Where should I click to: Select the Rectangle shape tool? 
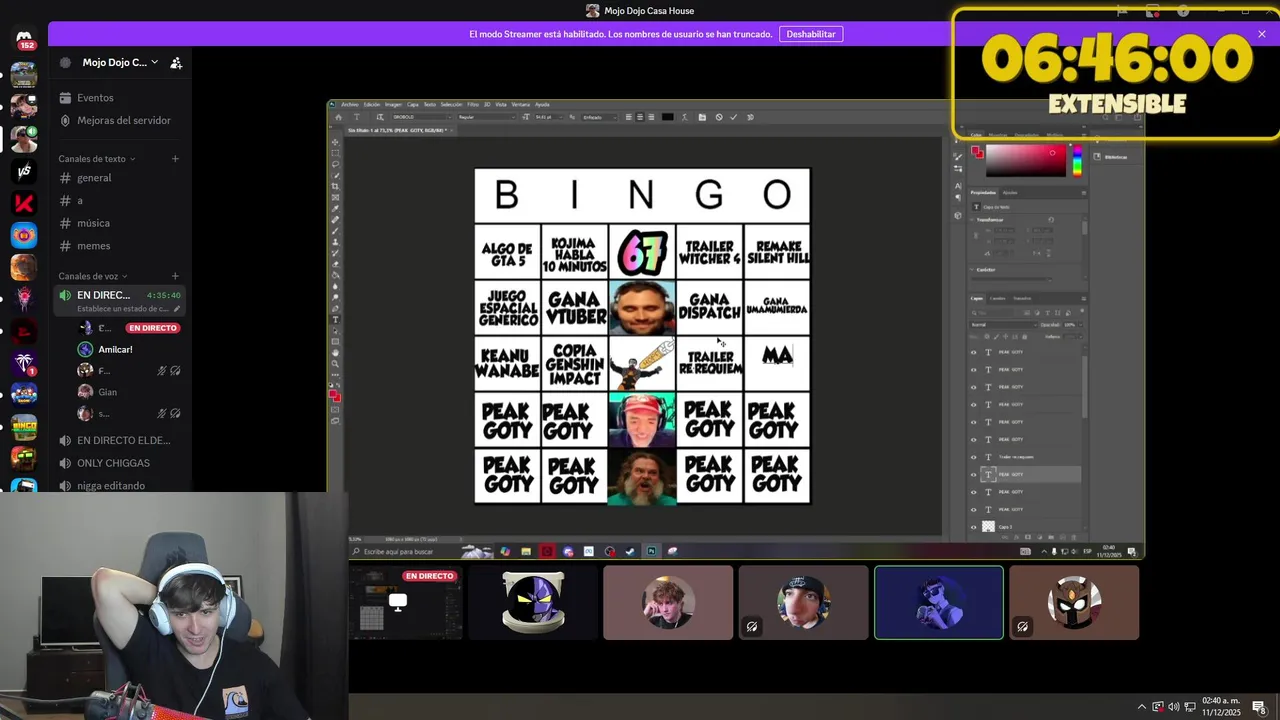click(335, 341)
